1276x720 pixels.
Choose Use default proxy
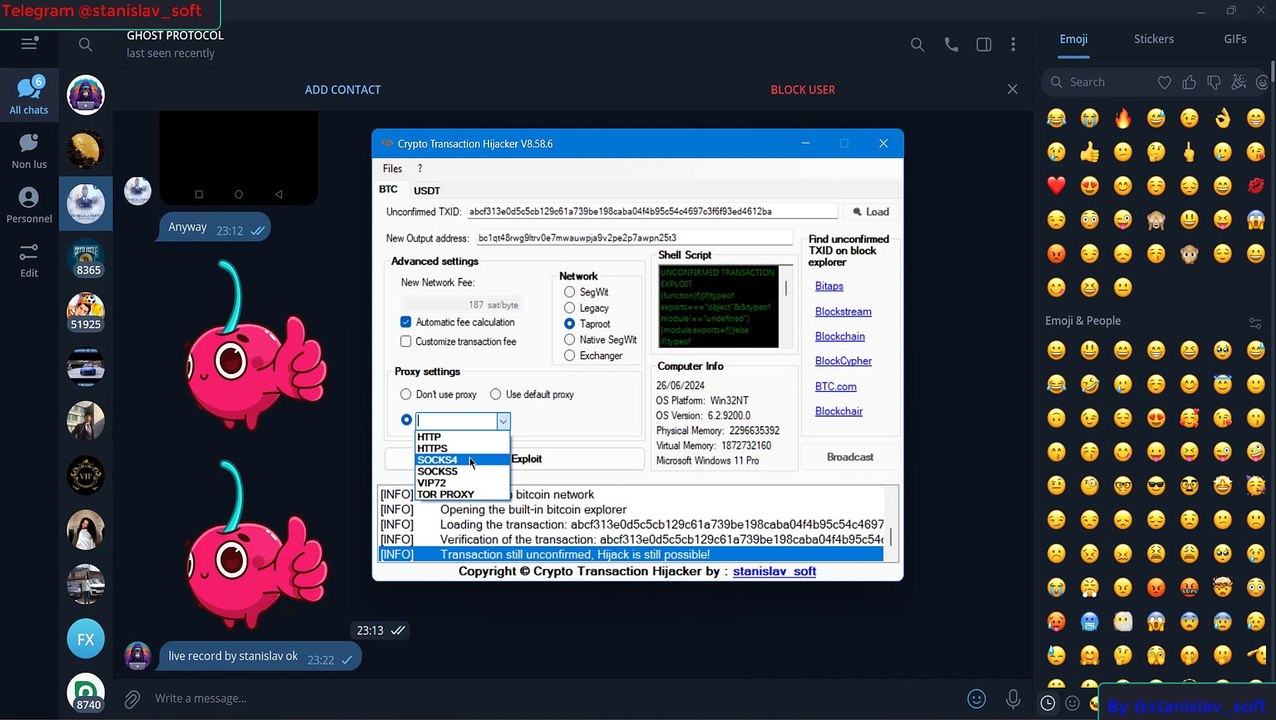click(x=495, y=394)
